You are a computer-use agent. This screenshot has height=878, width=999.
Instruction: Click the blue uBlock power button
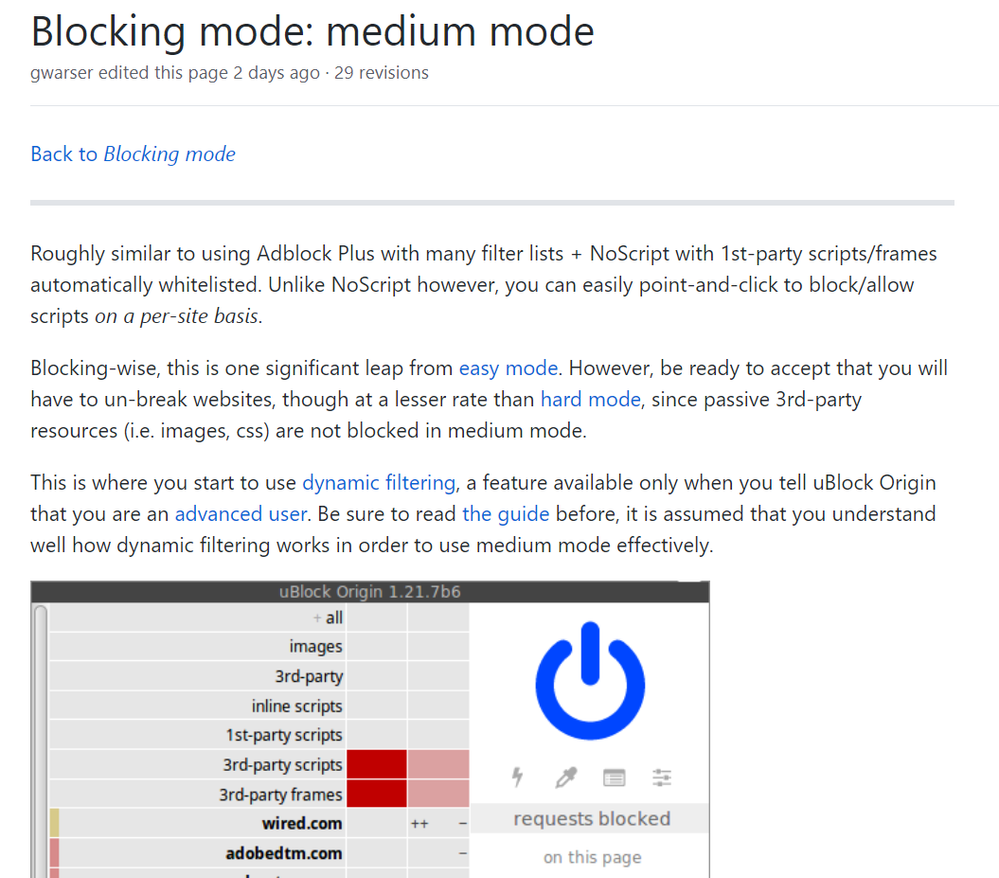[x=590, y=682]
